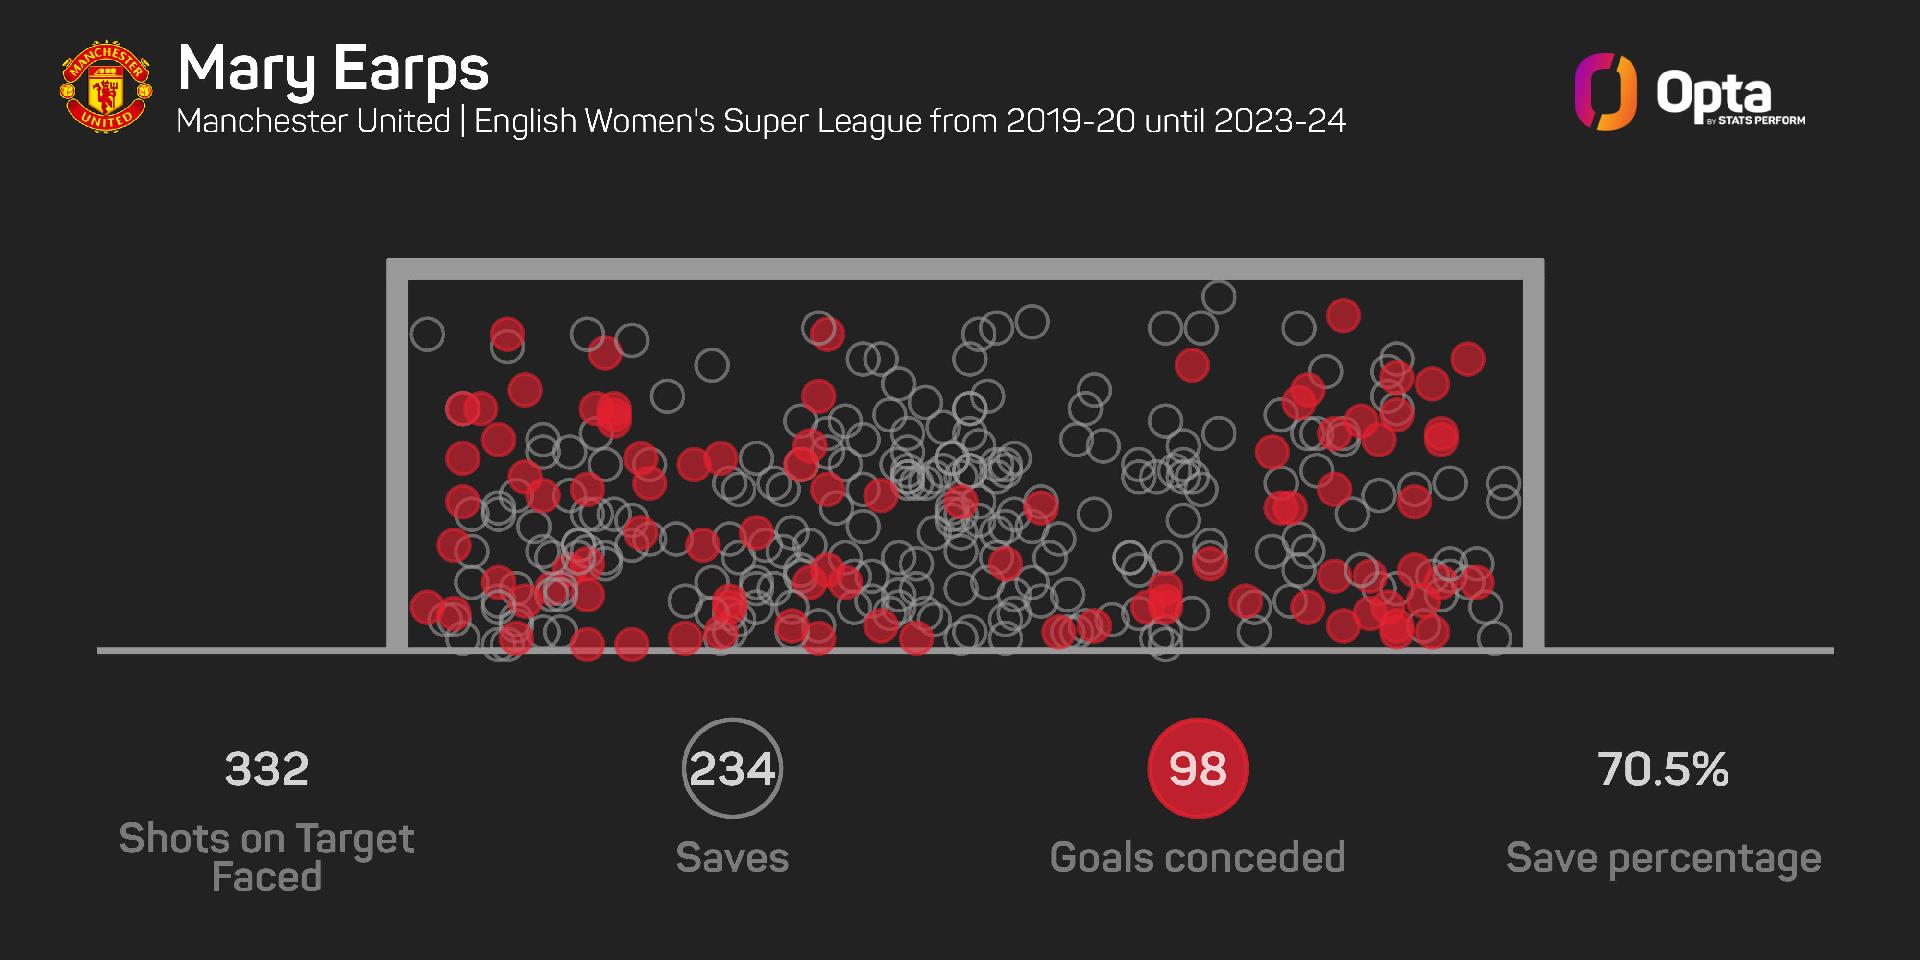Image resolution: width=1920 pixels, height=960 pixels.
Task: Click the 'Mary Earps' title
Action: point(333,68)
